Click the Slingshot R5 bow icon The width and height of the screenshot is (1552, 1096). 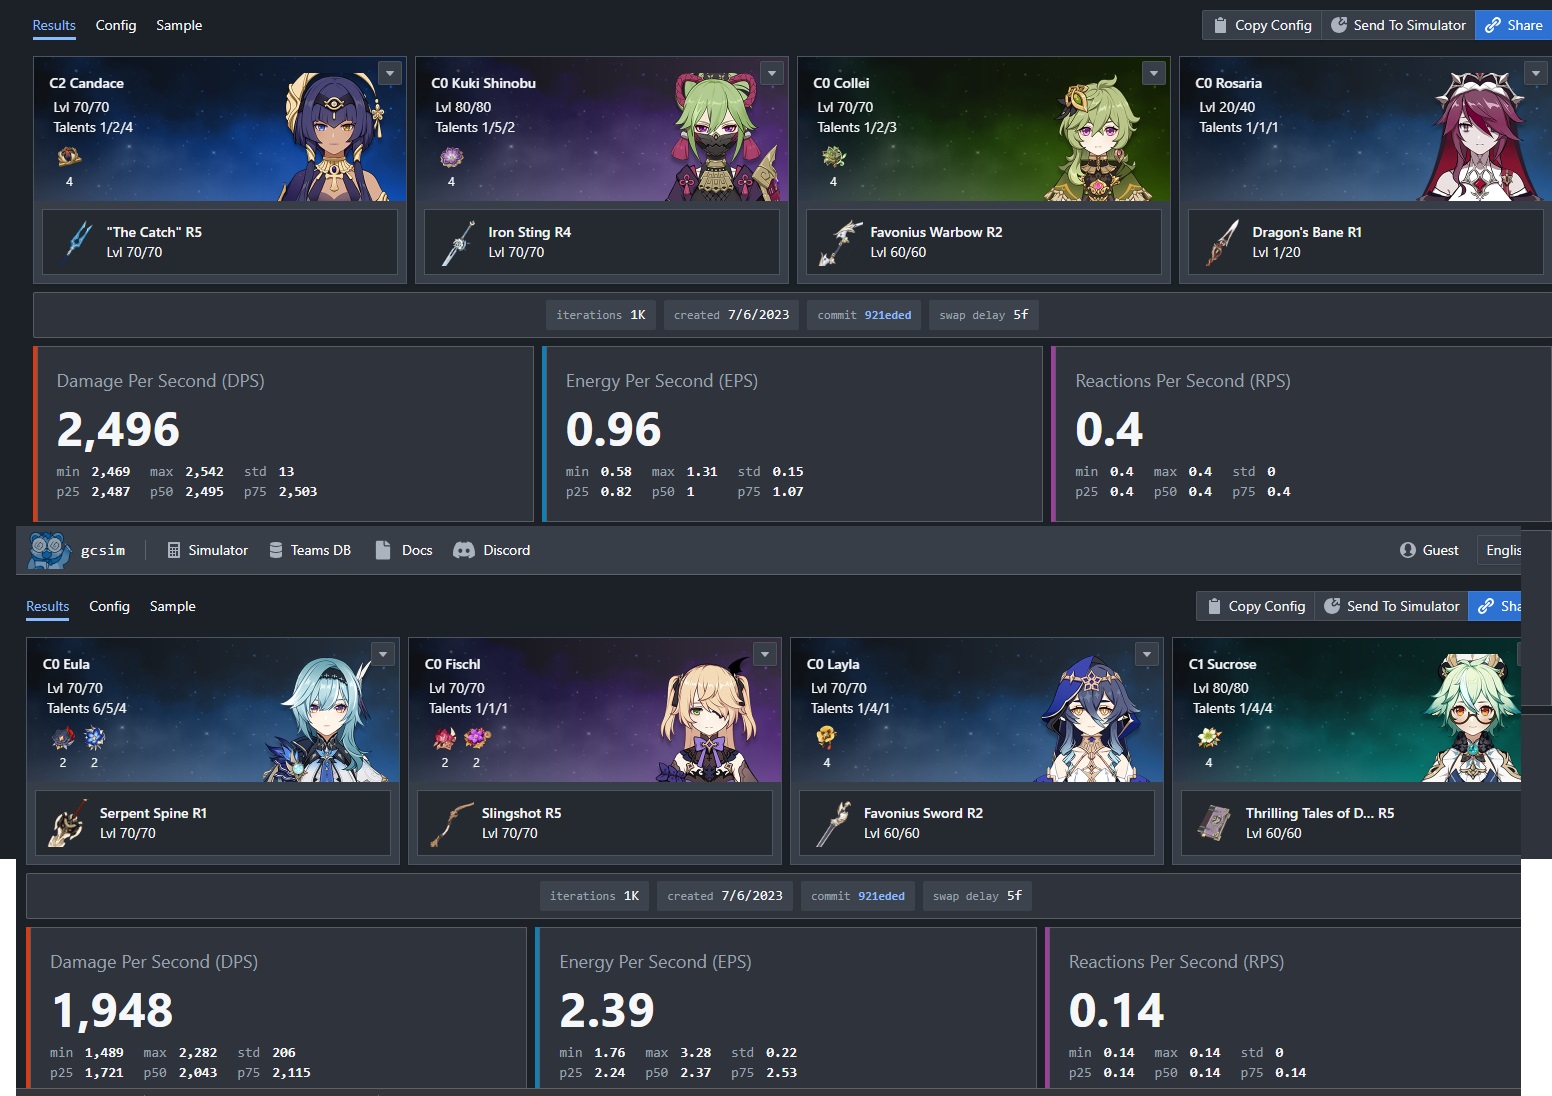tap(451, 823)
